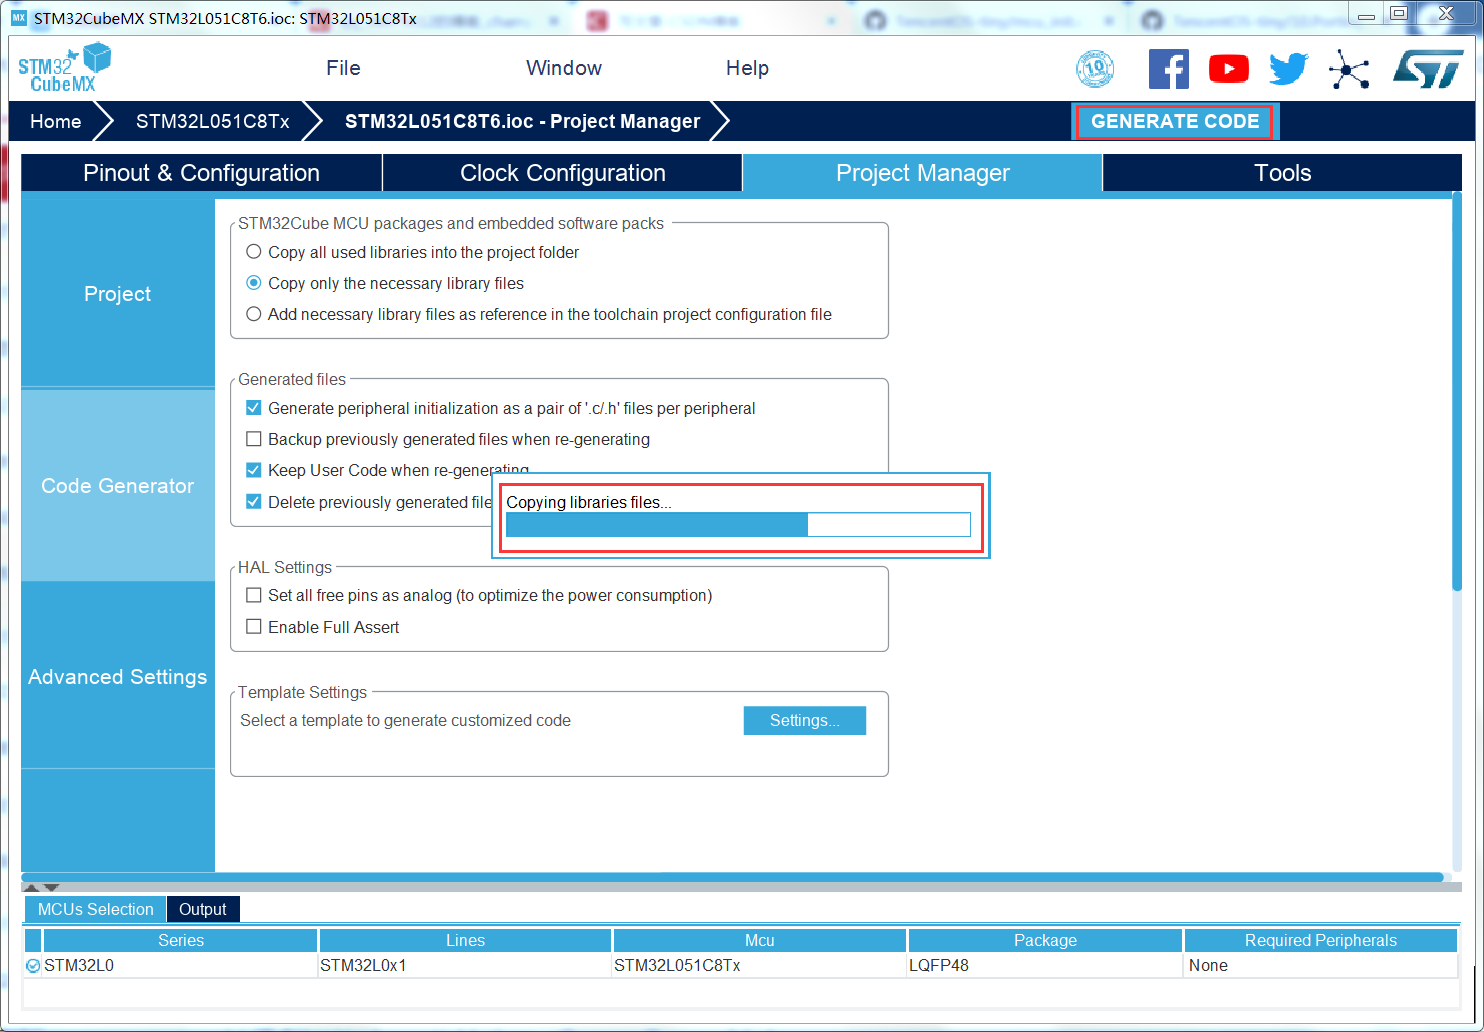The height and width of the screenshot is (1032, 1484).
Task: Select the Project Manager tab
Action: pyautogui.click(x=922, y=173)
